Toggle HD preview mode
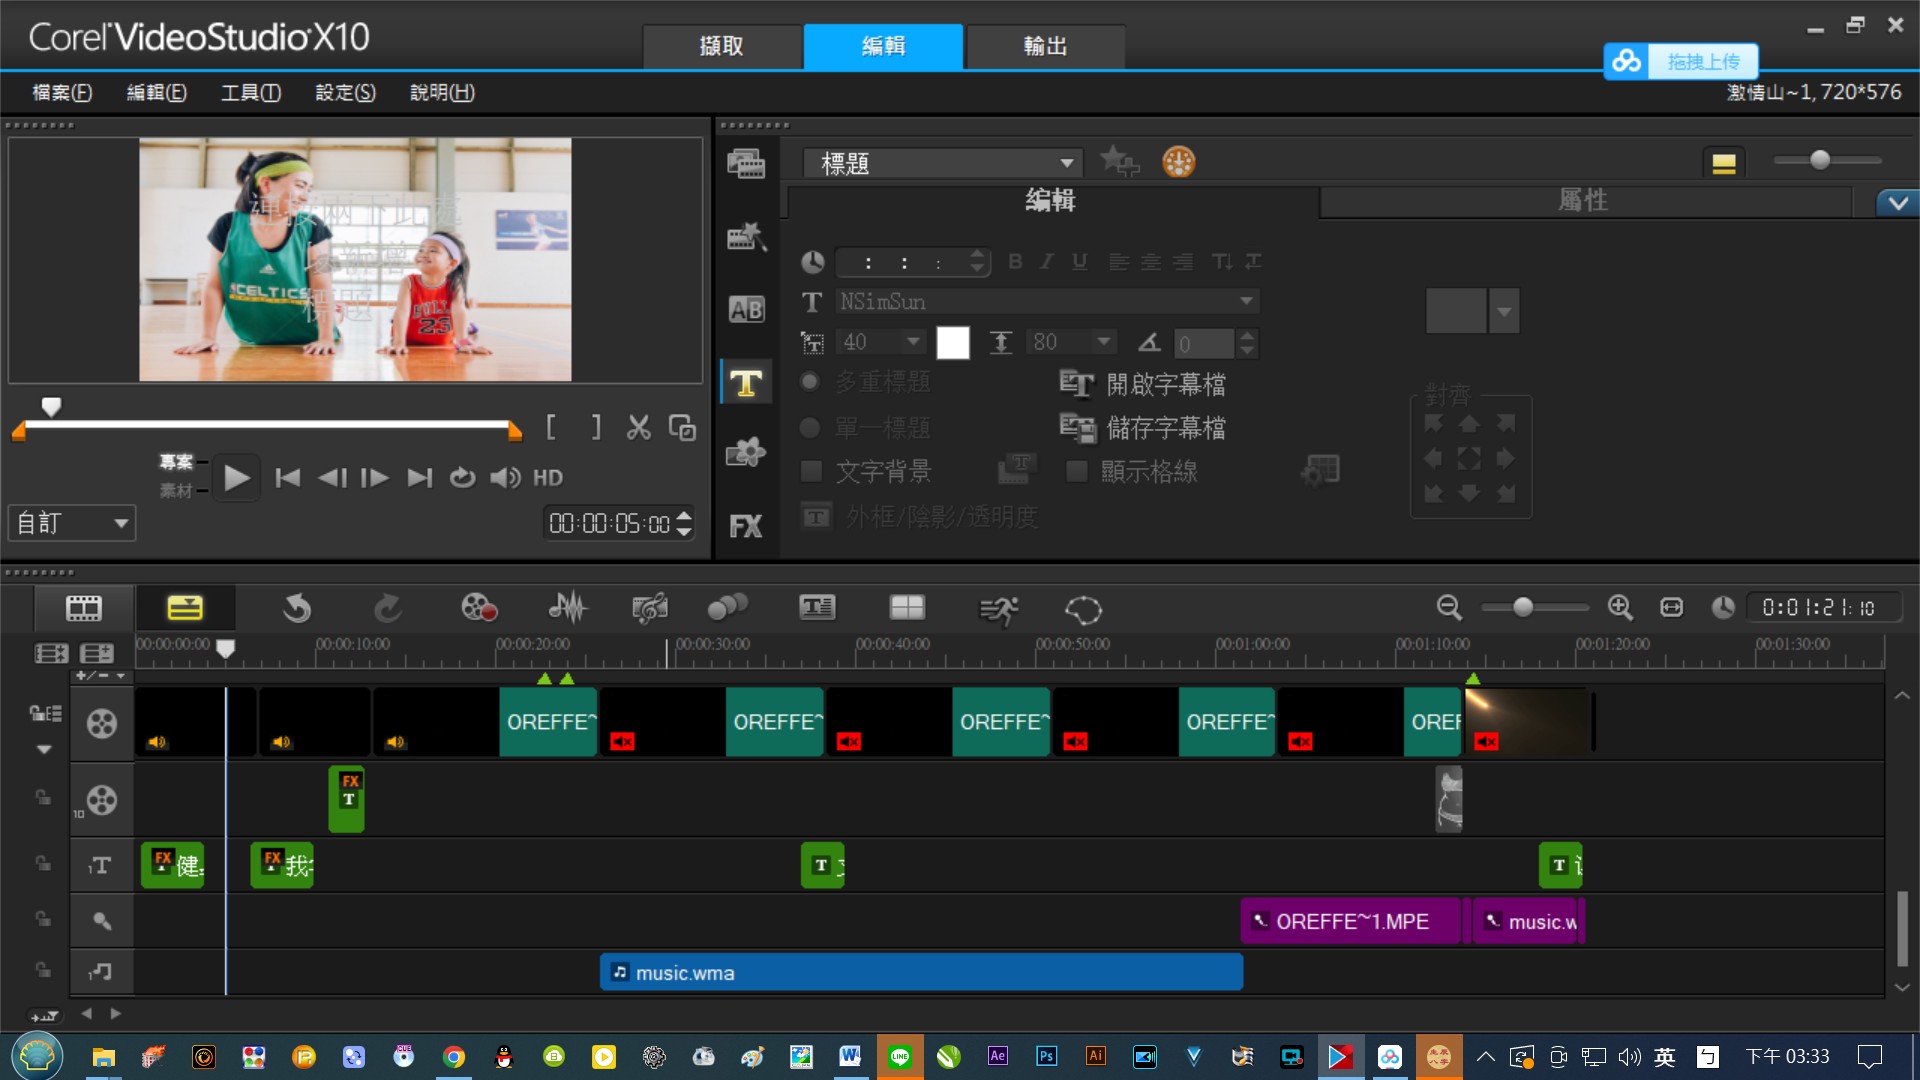Screen dimensions: 1920x1080 pyautogui.click(x=548, y=478)
